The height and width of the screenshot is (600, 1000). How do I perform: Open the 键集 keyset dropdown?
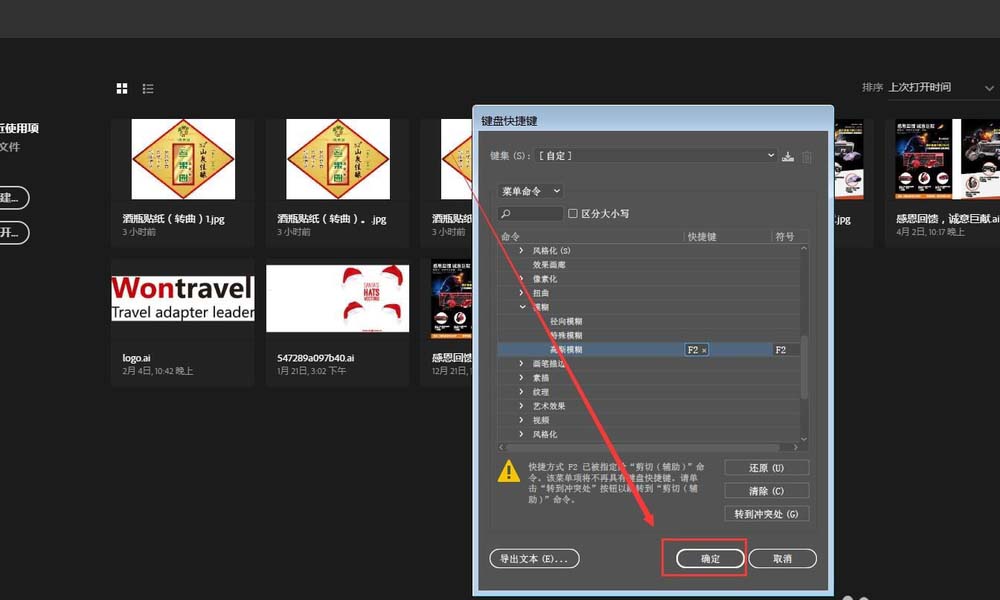pos(655,157)
